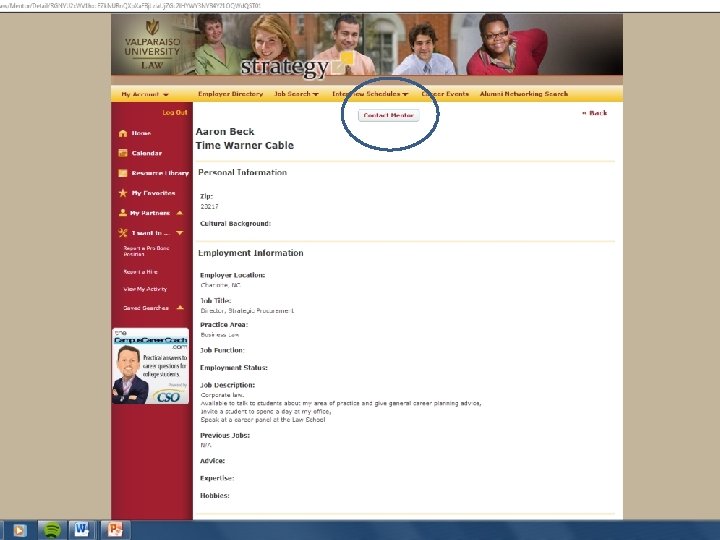Open the Interview Schedules dropdown

(370, 94)
